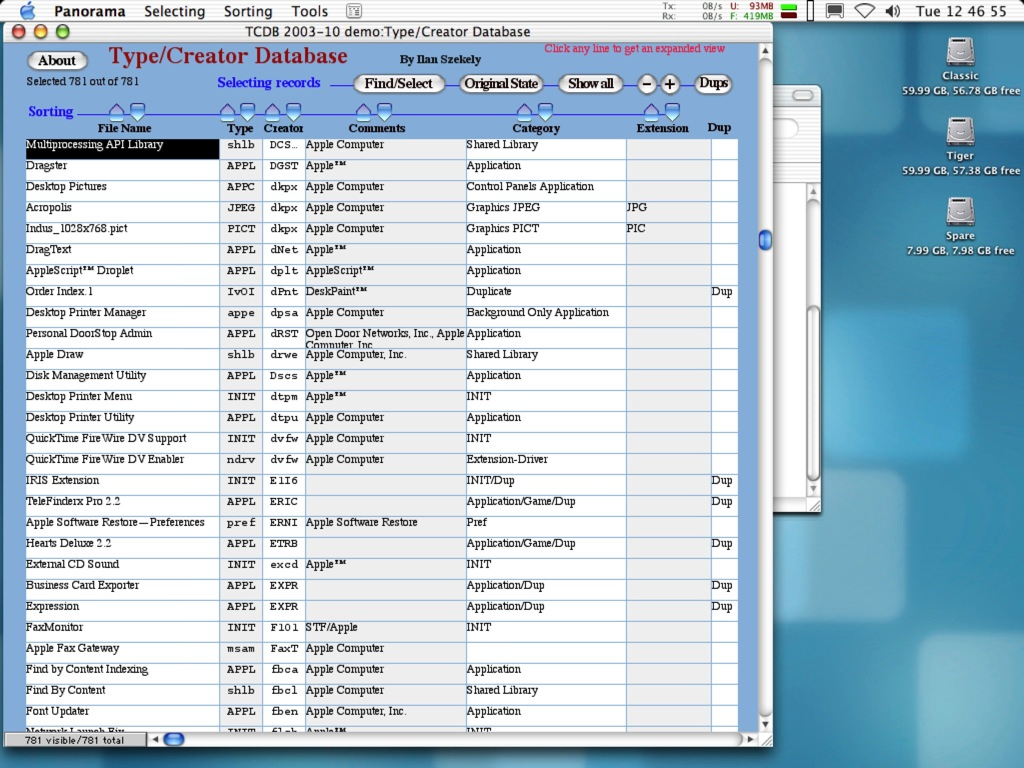Click the scroll up arrow of database window
The width and height of the screenshot is (1024, 768).
[x=765, y=51]
